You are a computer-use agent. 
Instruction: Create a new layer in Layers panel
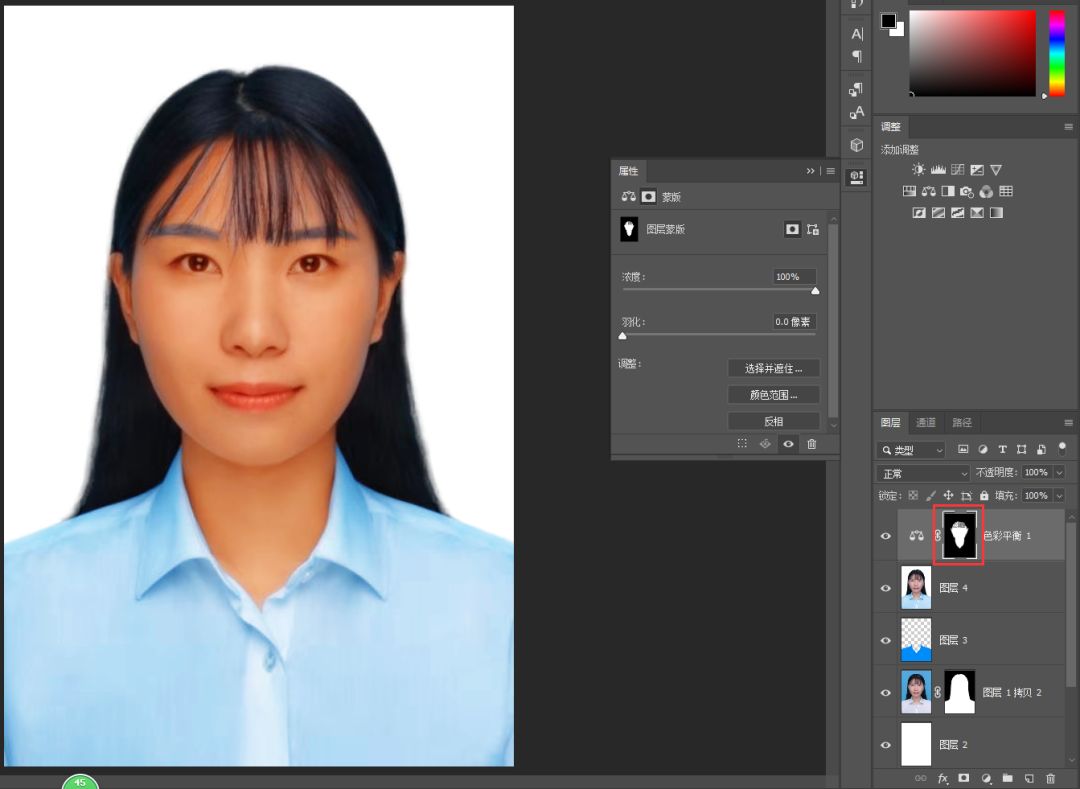[x=1029, y=778]
